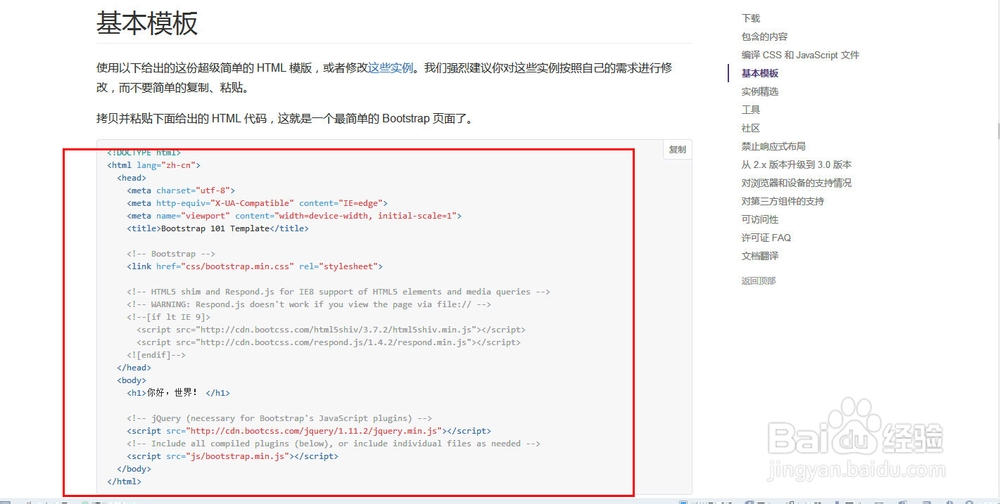Click the html5shiv.min.js script line

coord(331,330)
